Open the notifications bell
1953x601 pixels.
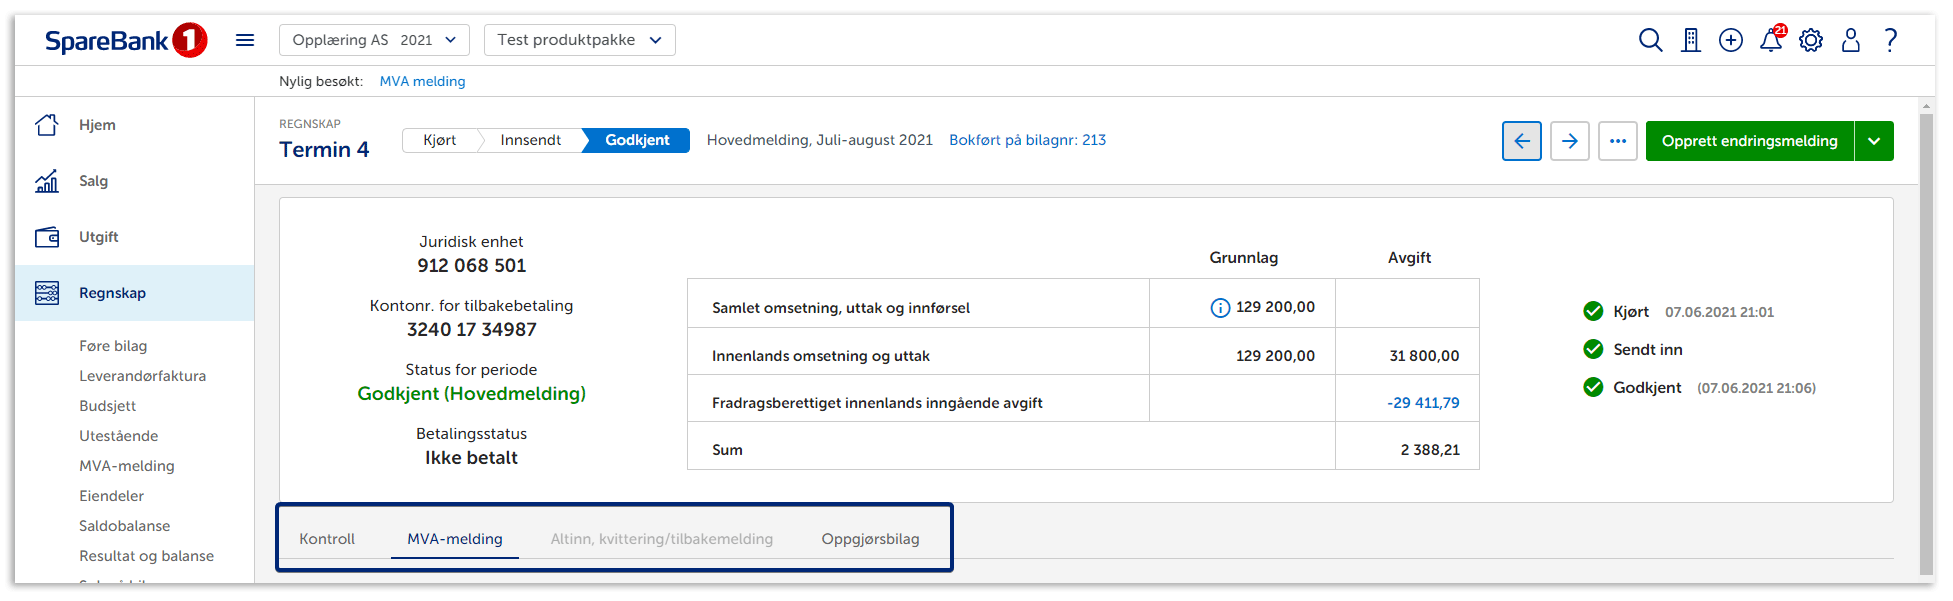[x=1771, y=40]
